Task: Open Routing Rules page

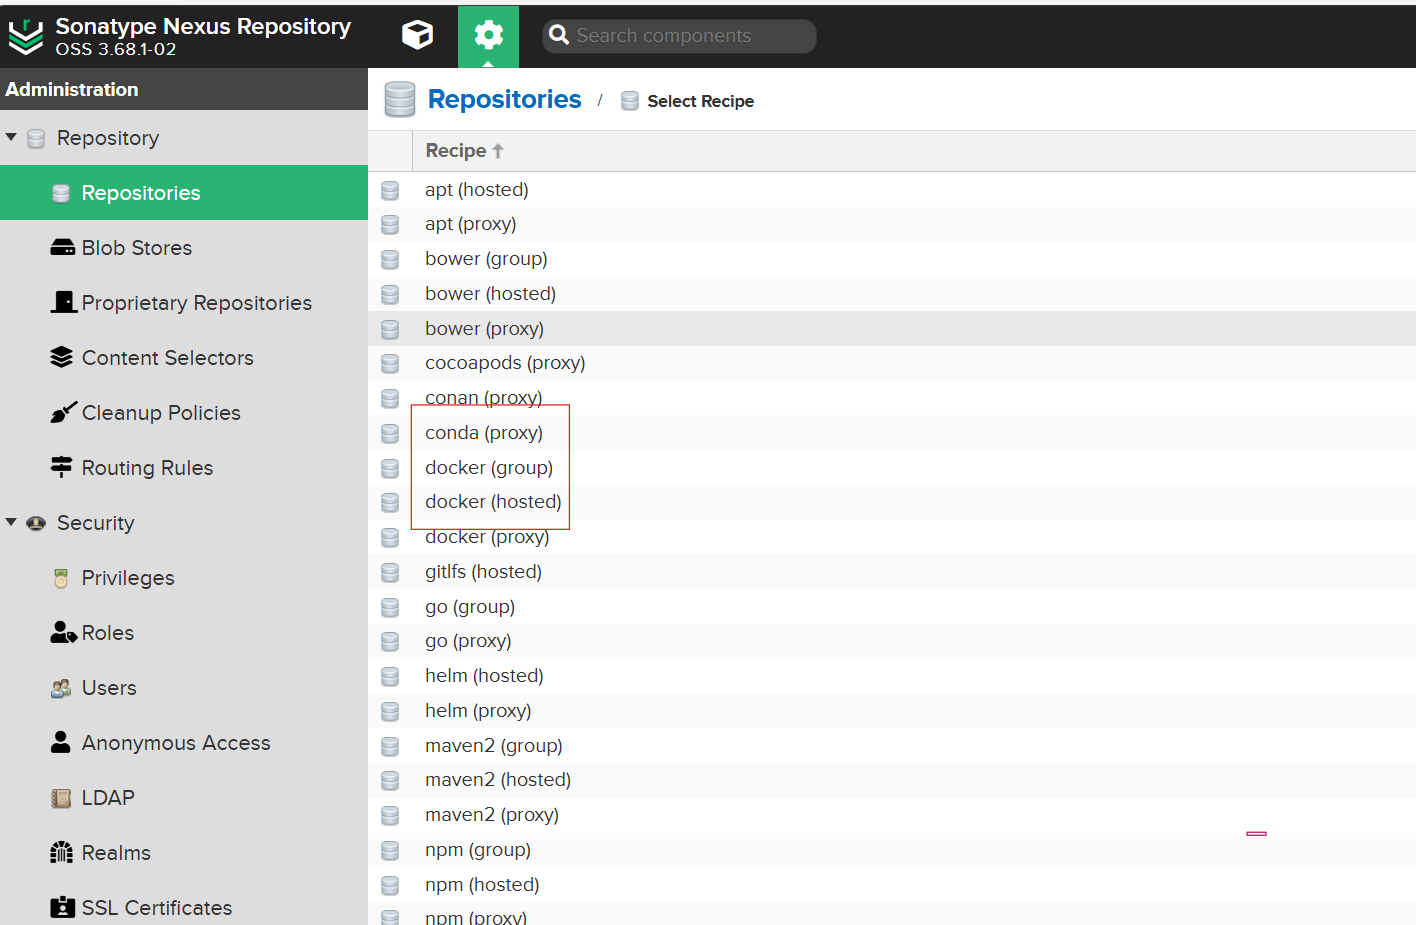Action: [x=184, y=468]
